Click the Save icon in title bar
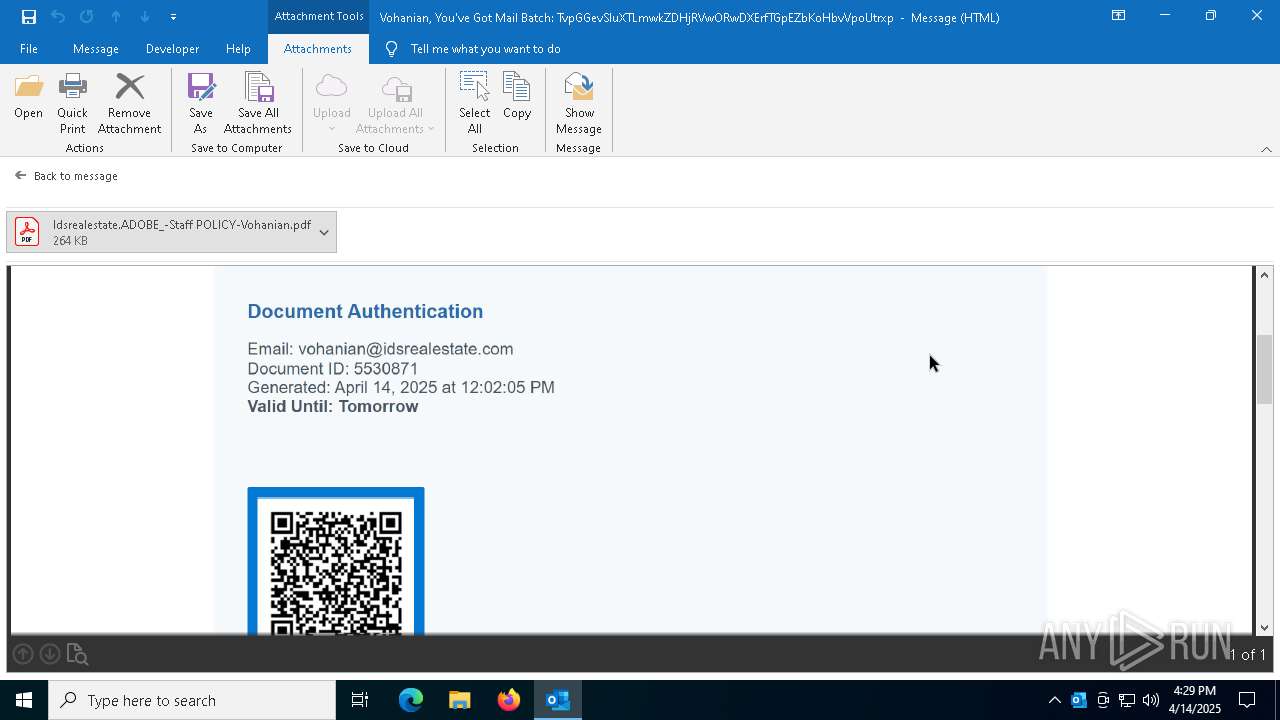This screenshot has width=1280, height=720. tap(29, 16)
